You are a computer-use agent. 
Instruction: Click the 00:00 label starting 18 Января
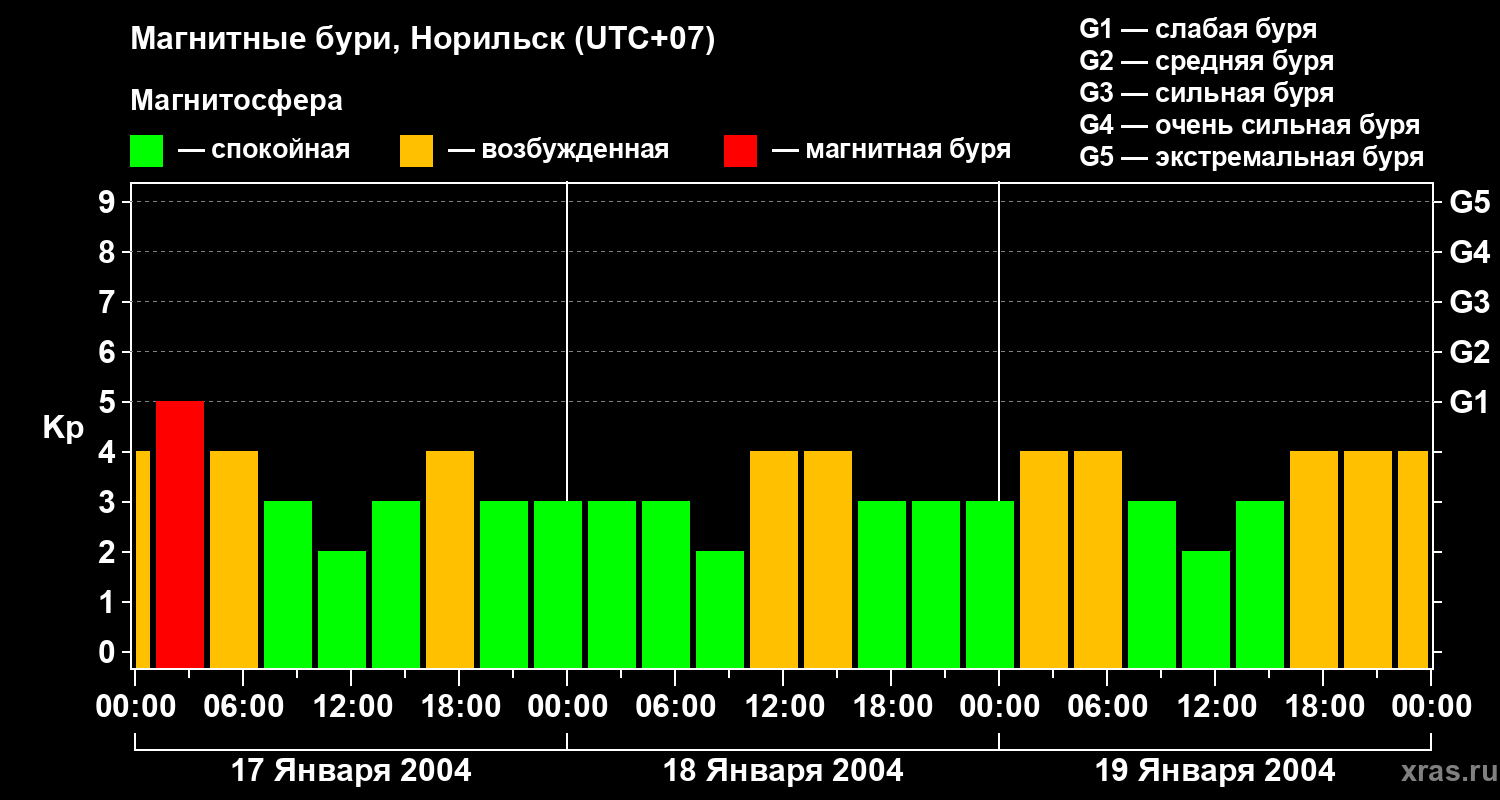[567, 707]
